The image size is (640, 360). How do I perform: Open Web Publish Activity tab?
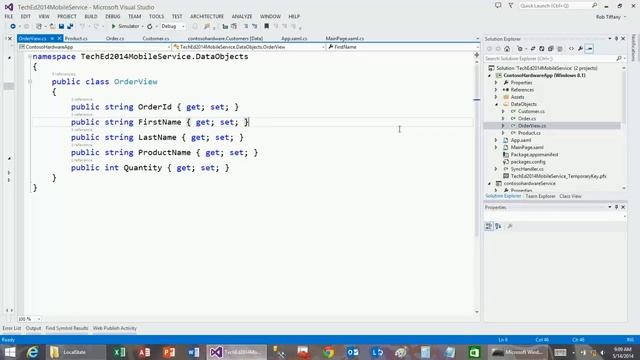115,328
